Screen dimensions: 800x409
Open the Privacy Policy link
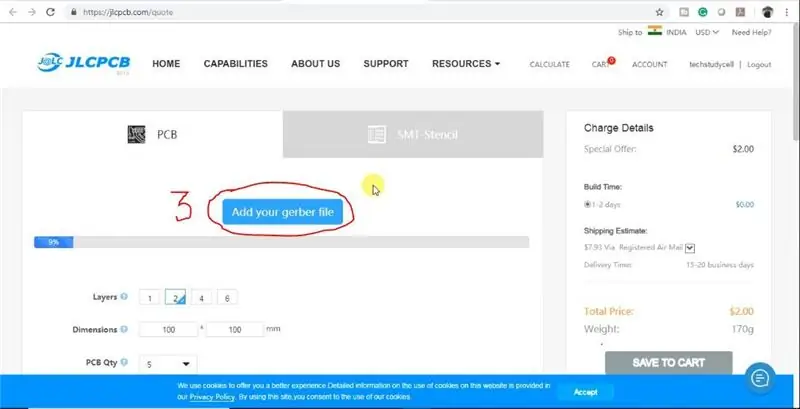click(212, 396)
